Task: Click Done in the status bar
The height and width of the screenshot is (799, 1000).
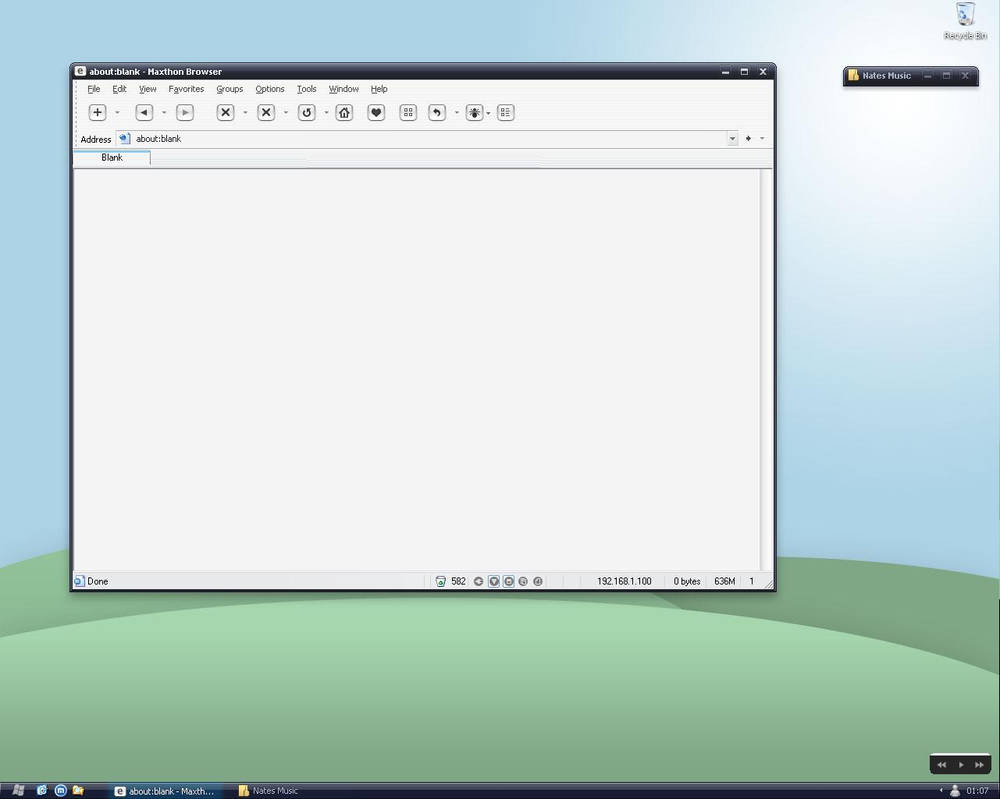Action: (96, 581)
